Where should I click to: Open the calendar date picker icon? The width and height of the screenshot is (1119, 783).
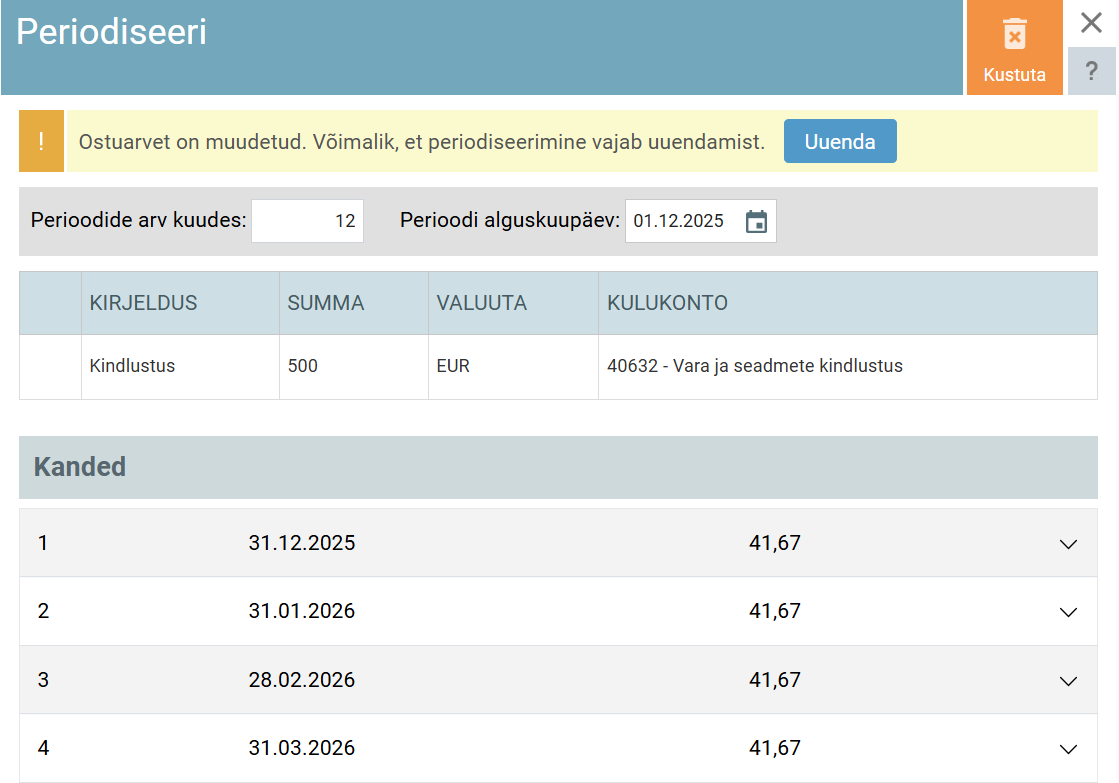(756, 222)
